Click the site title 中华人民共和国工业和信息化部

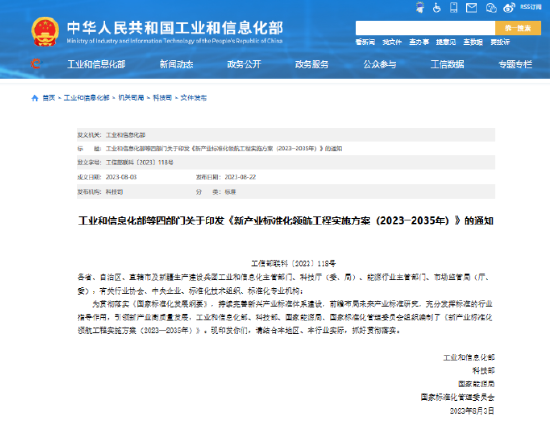pyautogui.click(x=175, y=28)
